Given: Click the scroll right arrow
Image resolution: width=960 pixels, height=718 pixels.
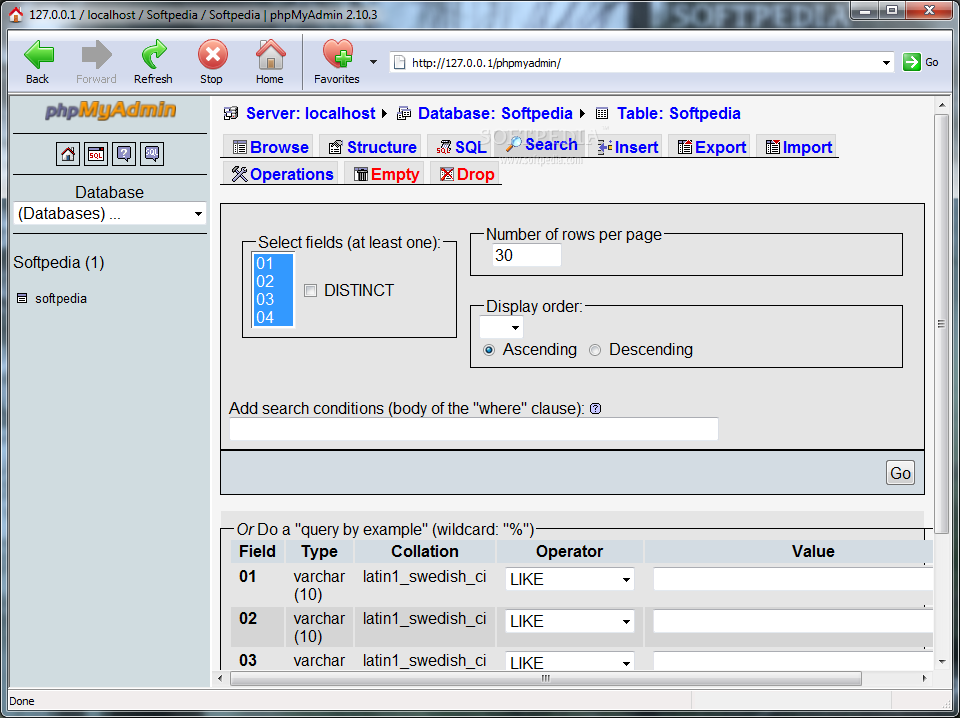Looking at the screenshot, I should pyautogui.click(x=924, y=678).
